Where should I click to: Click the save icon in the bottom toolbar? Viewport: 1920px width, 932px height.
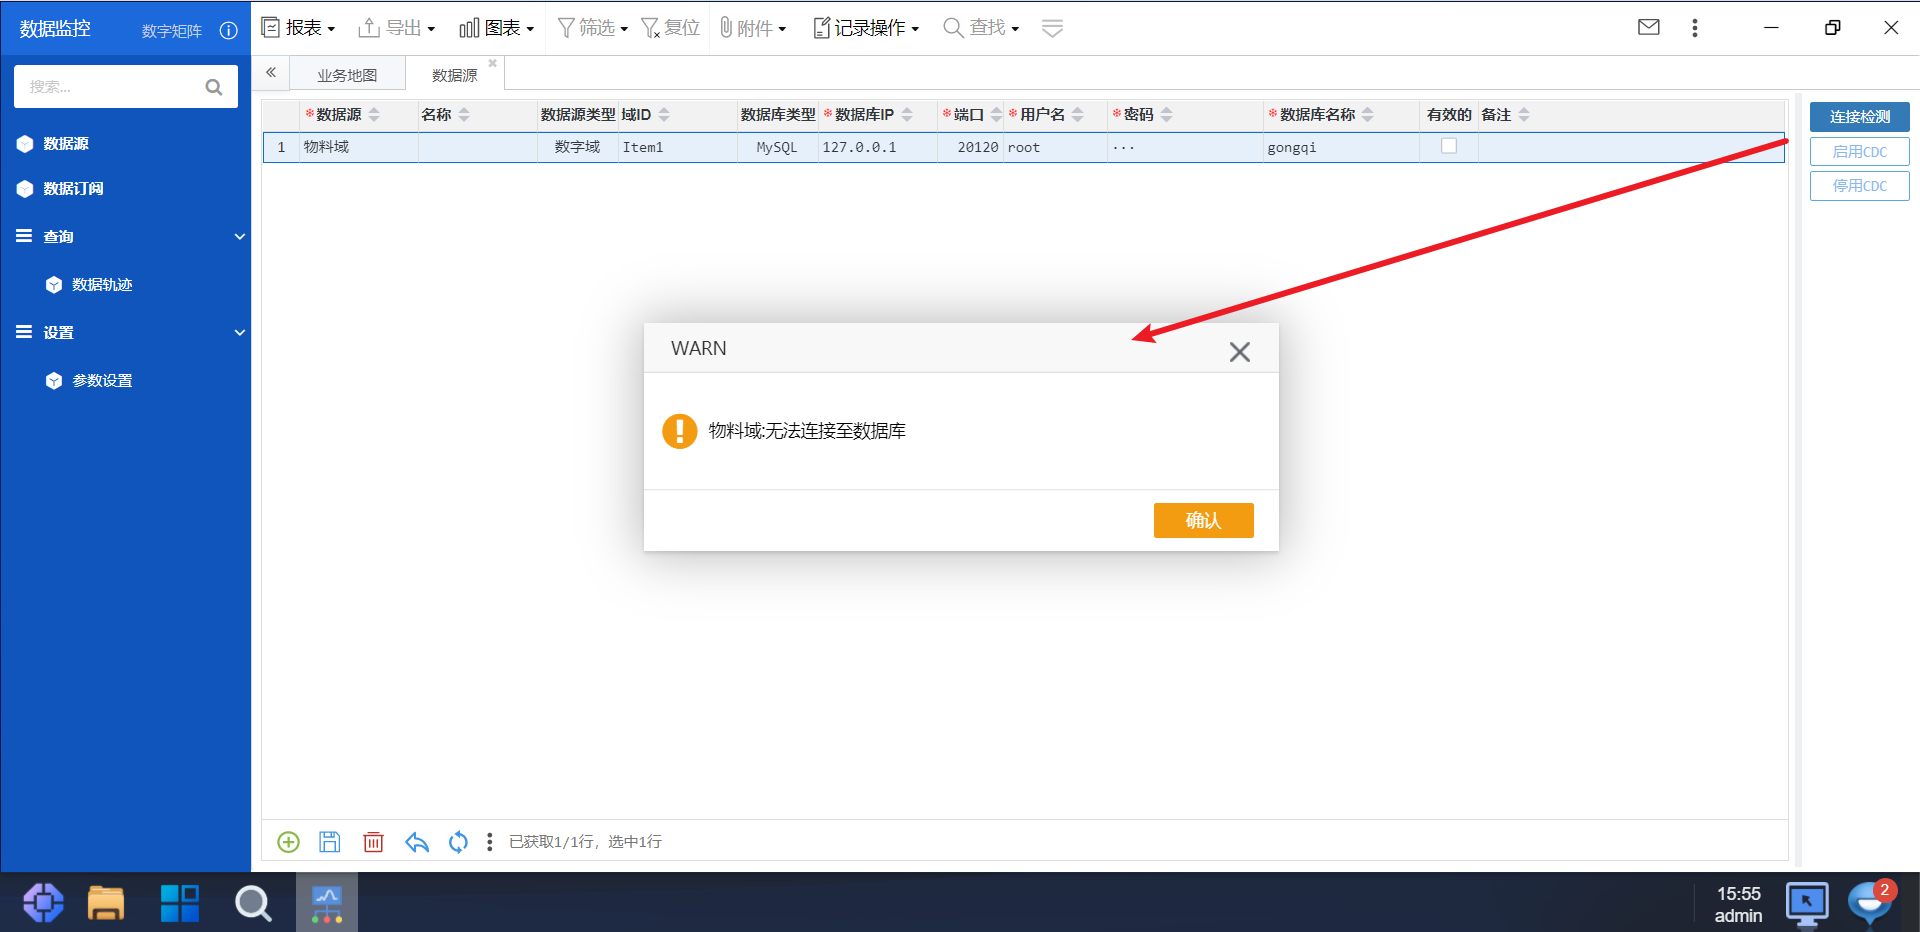[330, 842]
